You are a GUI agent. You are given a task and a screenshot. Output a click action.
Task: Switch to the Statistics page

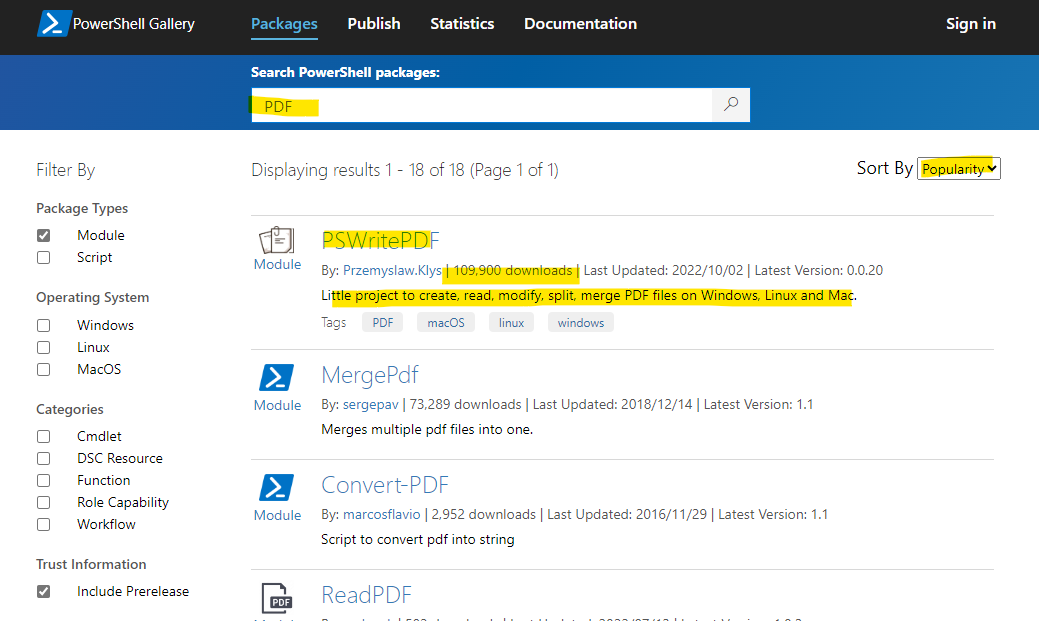[x=462, y=23]
